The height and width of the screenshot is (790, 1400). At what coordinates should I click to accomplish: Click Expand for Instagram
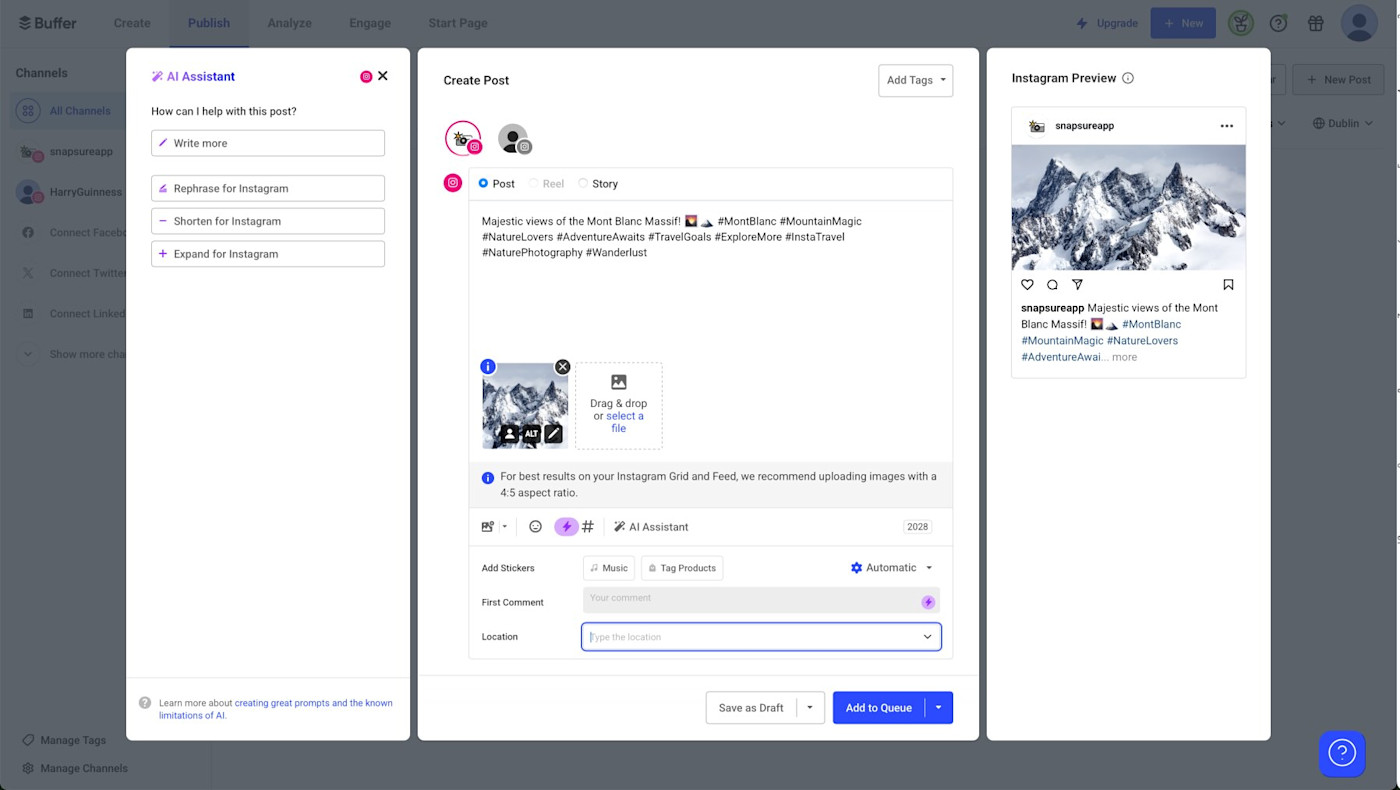pyautogui.click(x=268, y=254)
